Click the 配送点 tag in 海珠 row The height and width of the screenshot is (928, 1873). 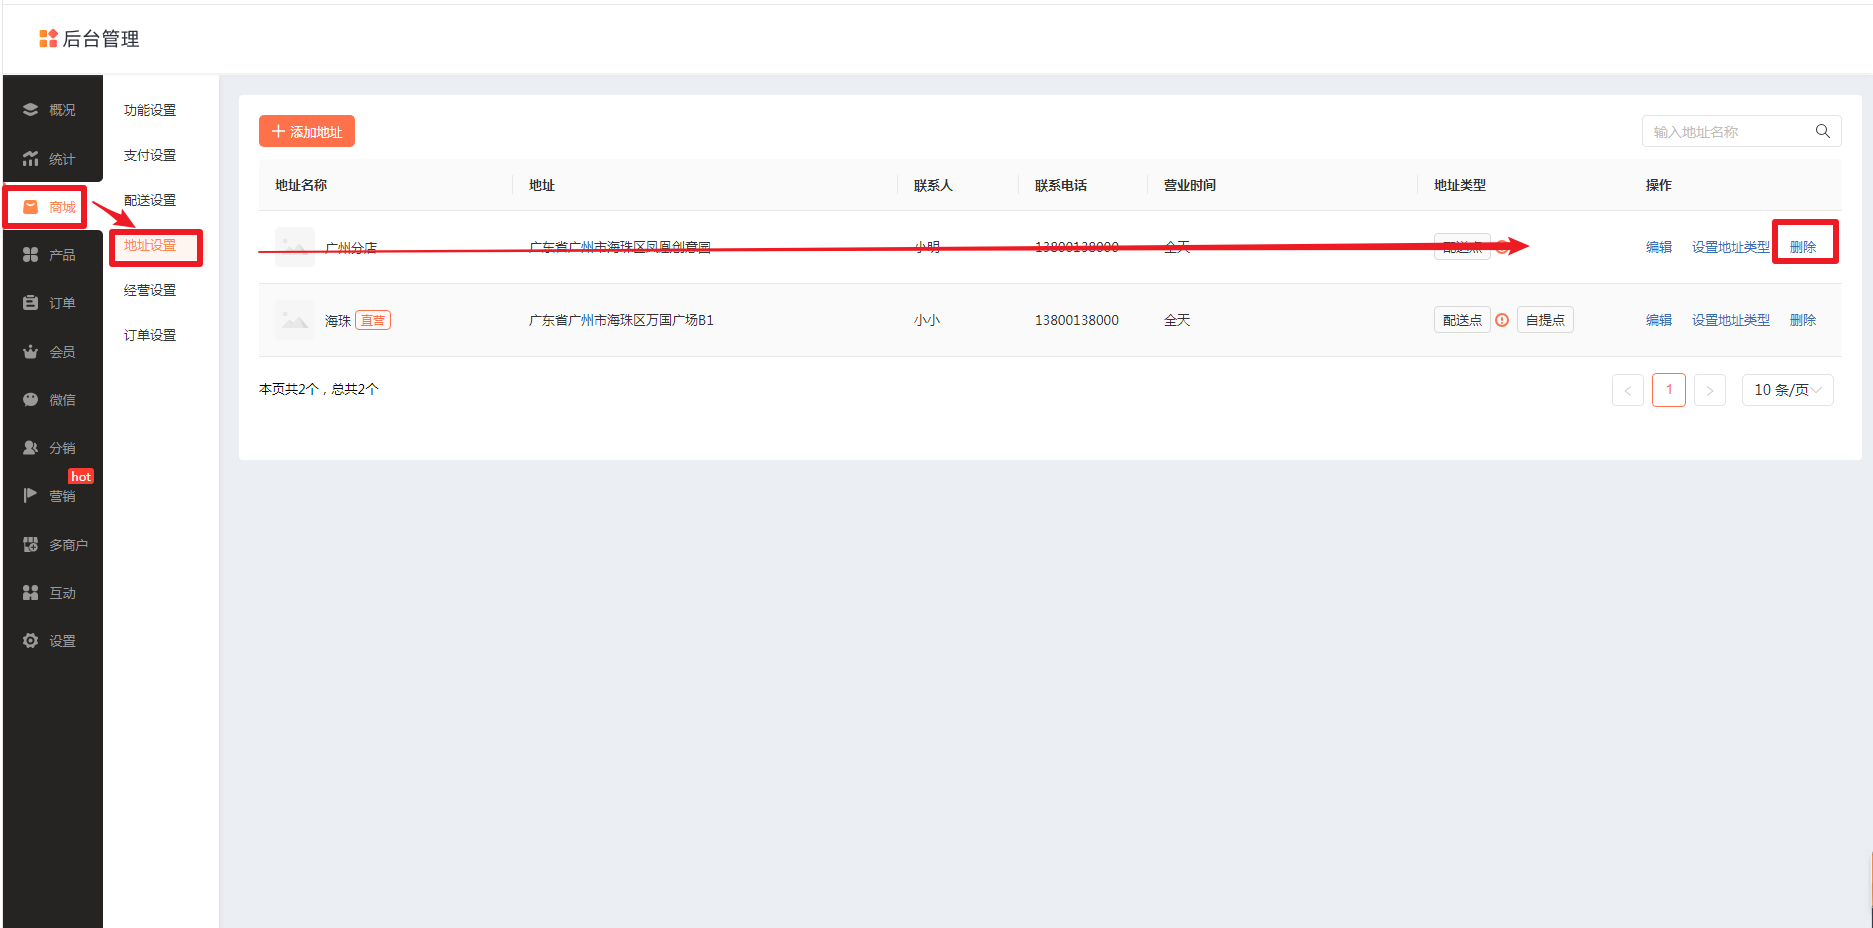coord(1462,320)
